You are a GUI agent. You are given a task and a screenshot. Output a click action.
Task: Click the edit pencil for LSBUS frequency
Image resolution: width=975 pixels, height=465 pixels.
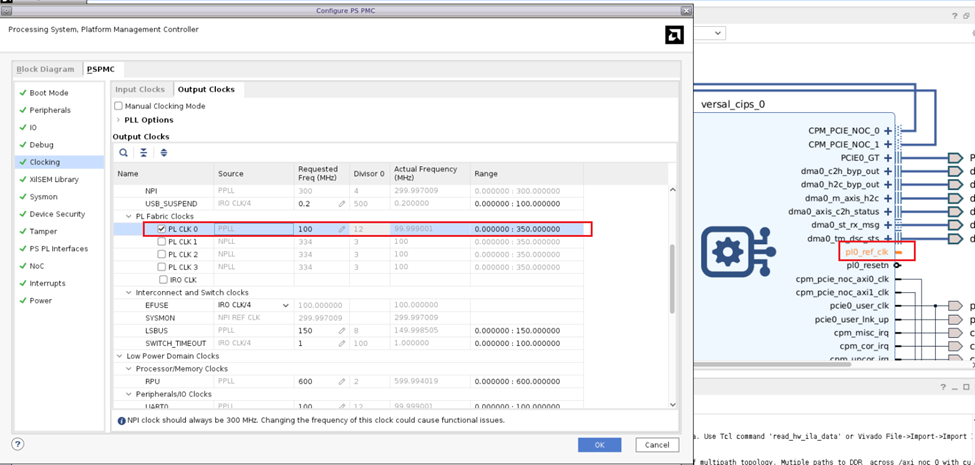(x=342, y=330)
